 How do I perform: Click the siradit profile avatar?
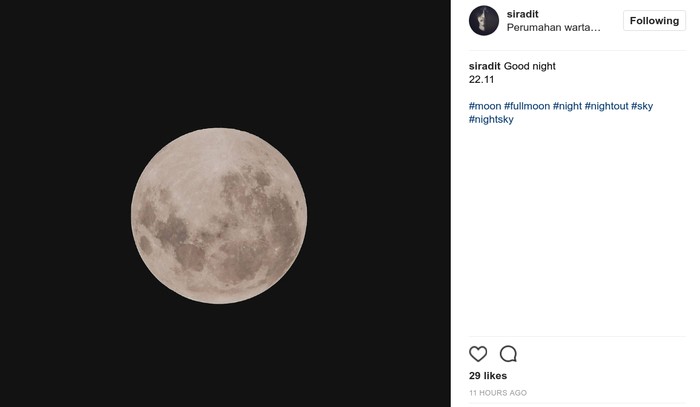(484, 21)
